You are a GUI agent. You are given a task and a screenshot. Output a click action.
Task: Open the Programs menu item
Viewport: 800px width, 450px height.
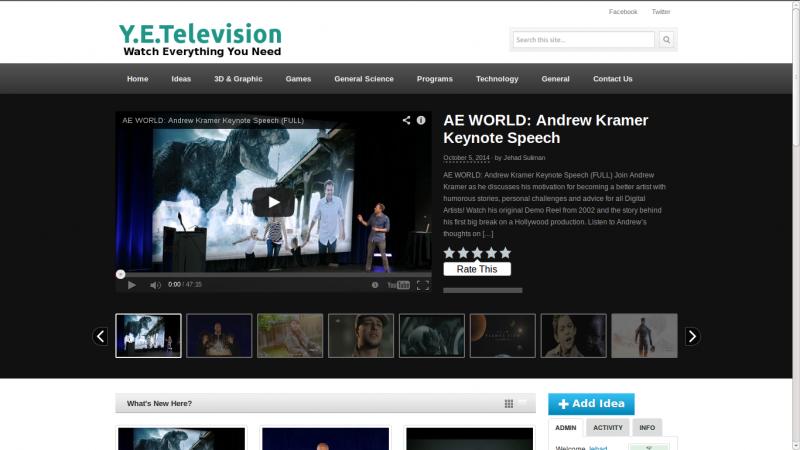pos(435,79)
